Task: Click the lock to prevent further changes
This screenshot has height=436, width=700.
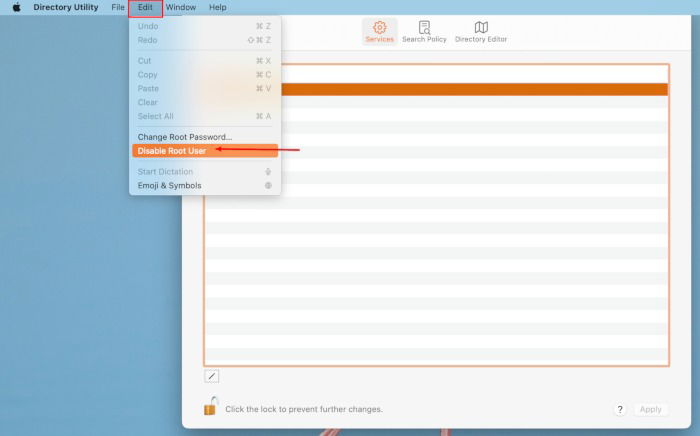Action: (211, 407)
